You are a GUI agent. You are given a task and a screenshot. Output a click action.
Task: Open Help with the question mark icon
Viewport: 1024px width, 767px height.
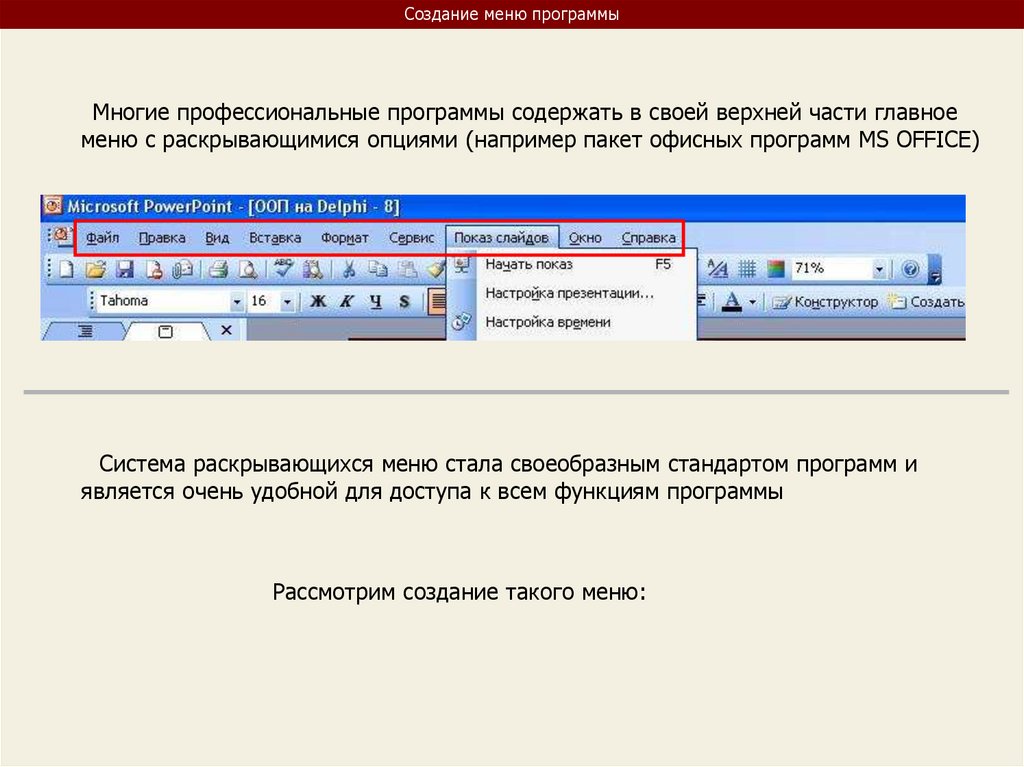point(910,269)
